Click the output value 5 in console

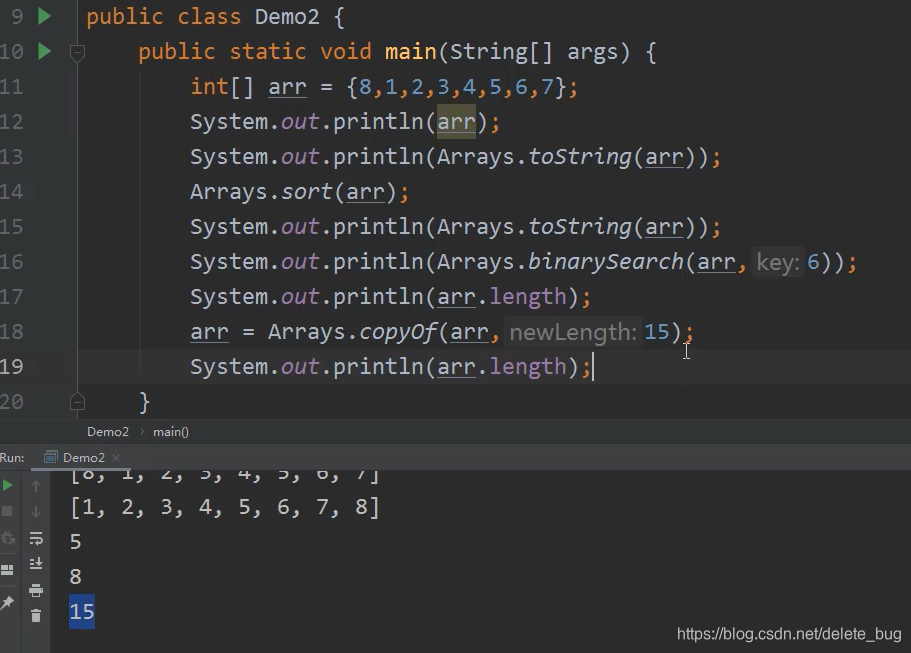coord(76,541)
